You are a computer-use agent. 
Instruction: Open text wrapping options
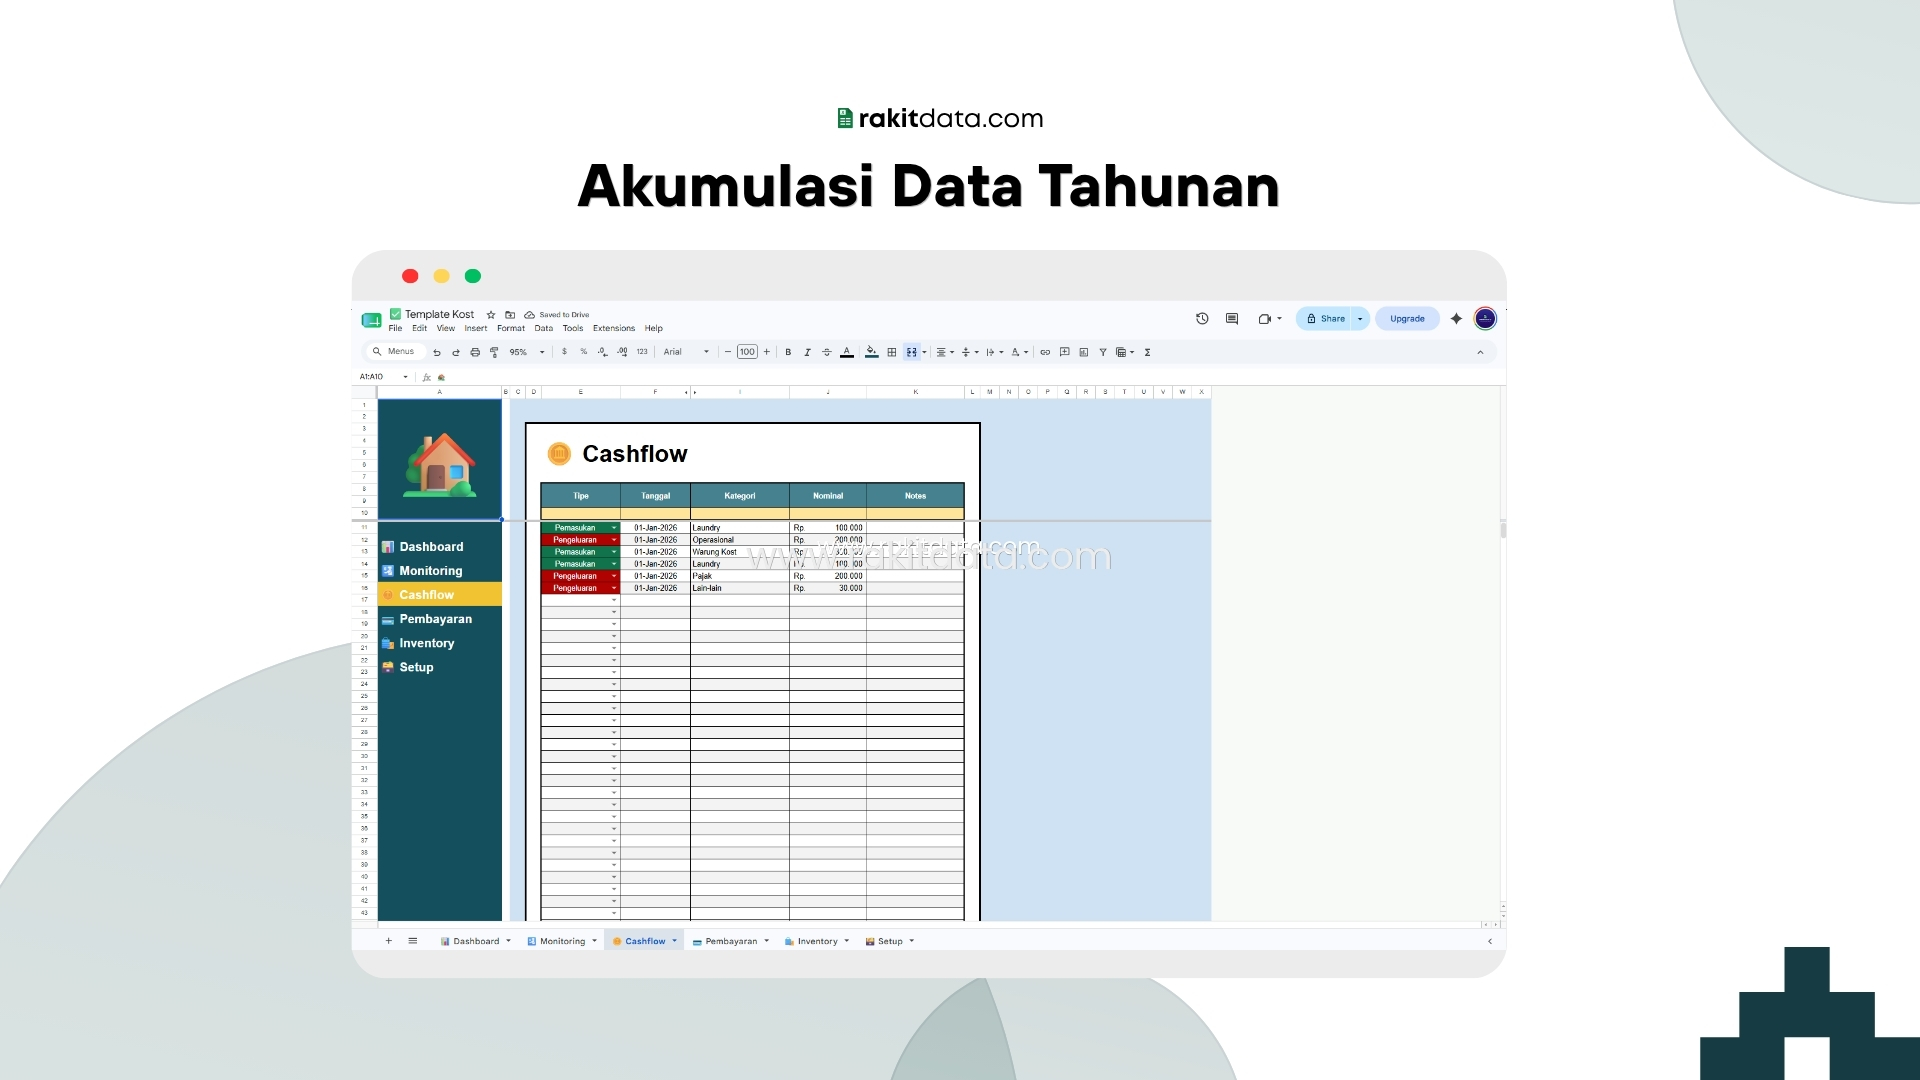pyautogui.click(x=994, y=352)
